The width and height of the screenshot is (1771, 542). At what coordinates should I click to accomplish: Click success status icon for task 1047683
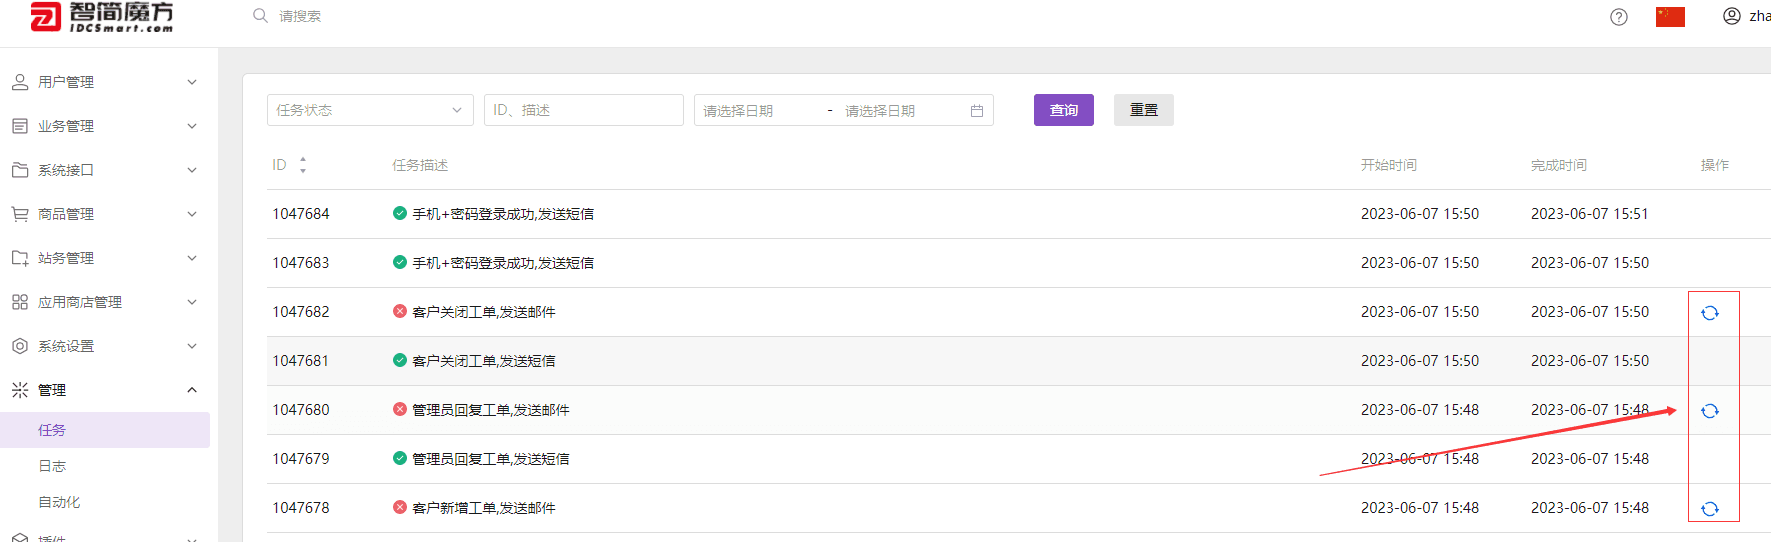[x=400, y=262]
